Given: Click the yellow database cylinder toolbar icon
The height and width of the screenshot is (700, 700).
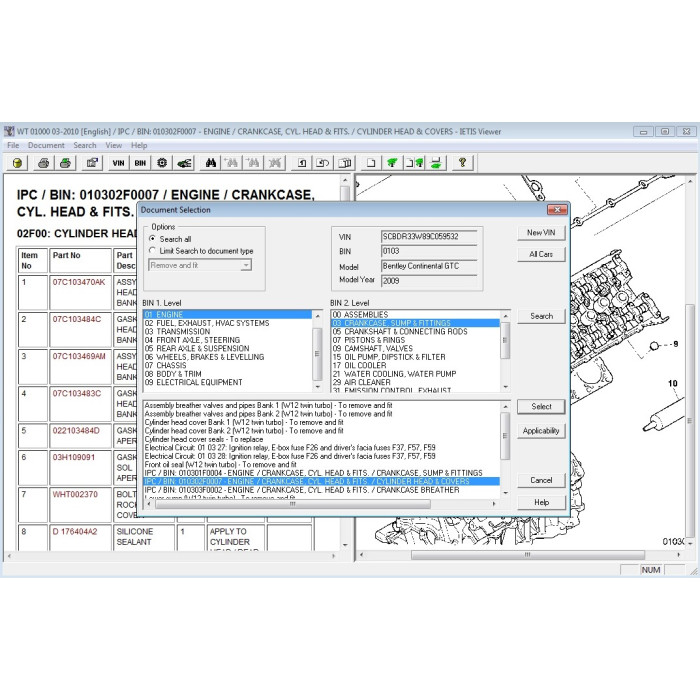Looking at the screenshot, I should pos(17,163).
